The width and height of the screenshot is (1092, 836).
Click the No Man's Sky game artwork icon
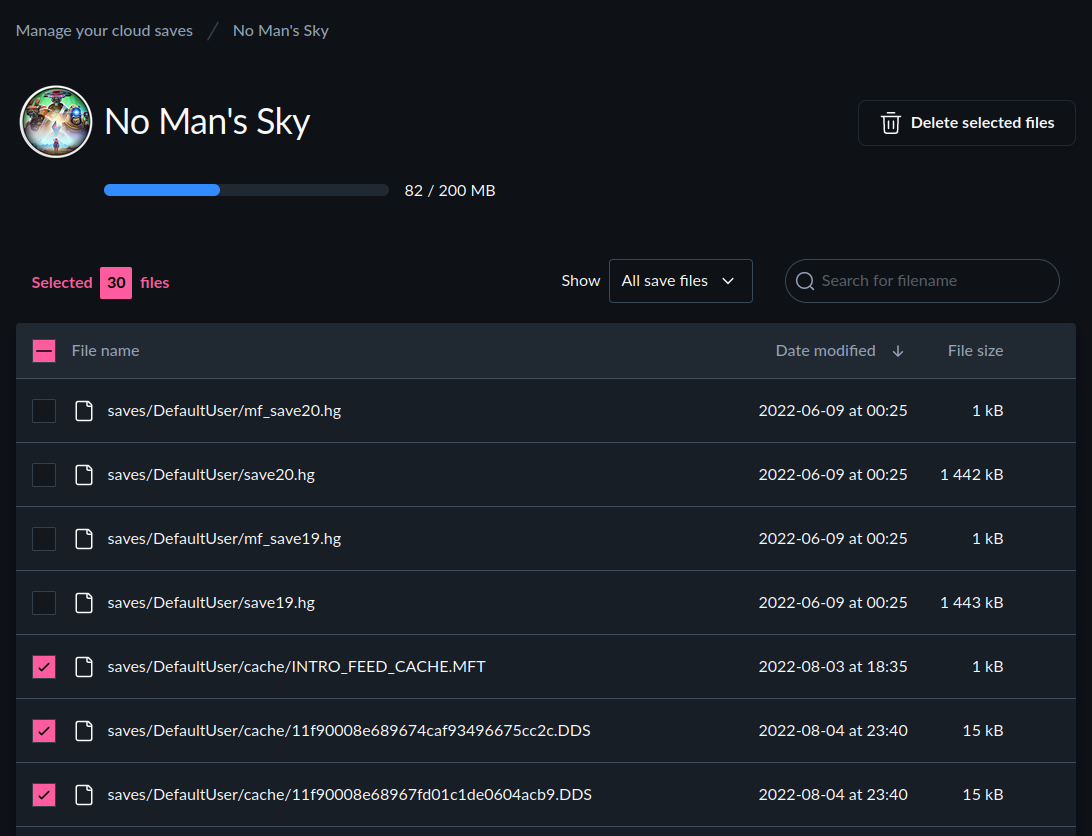(56, 121)
